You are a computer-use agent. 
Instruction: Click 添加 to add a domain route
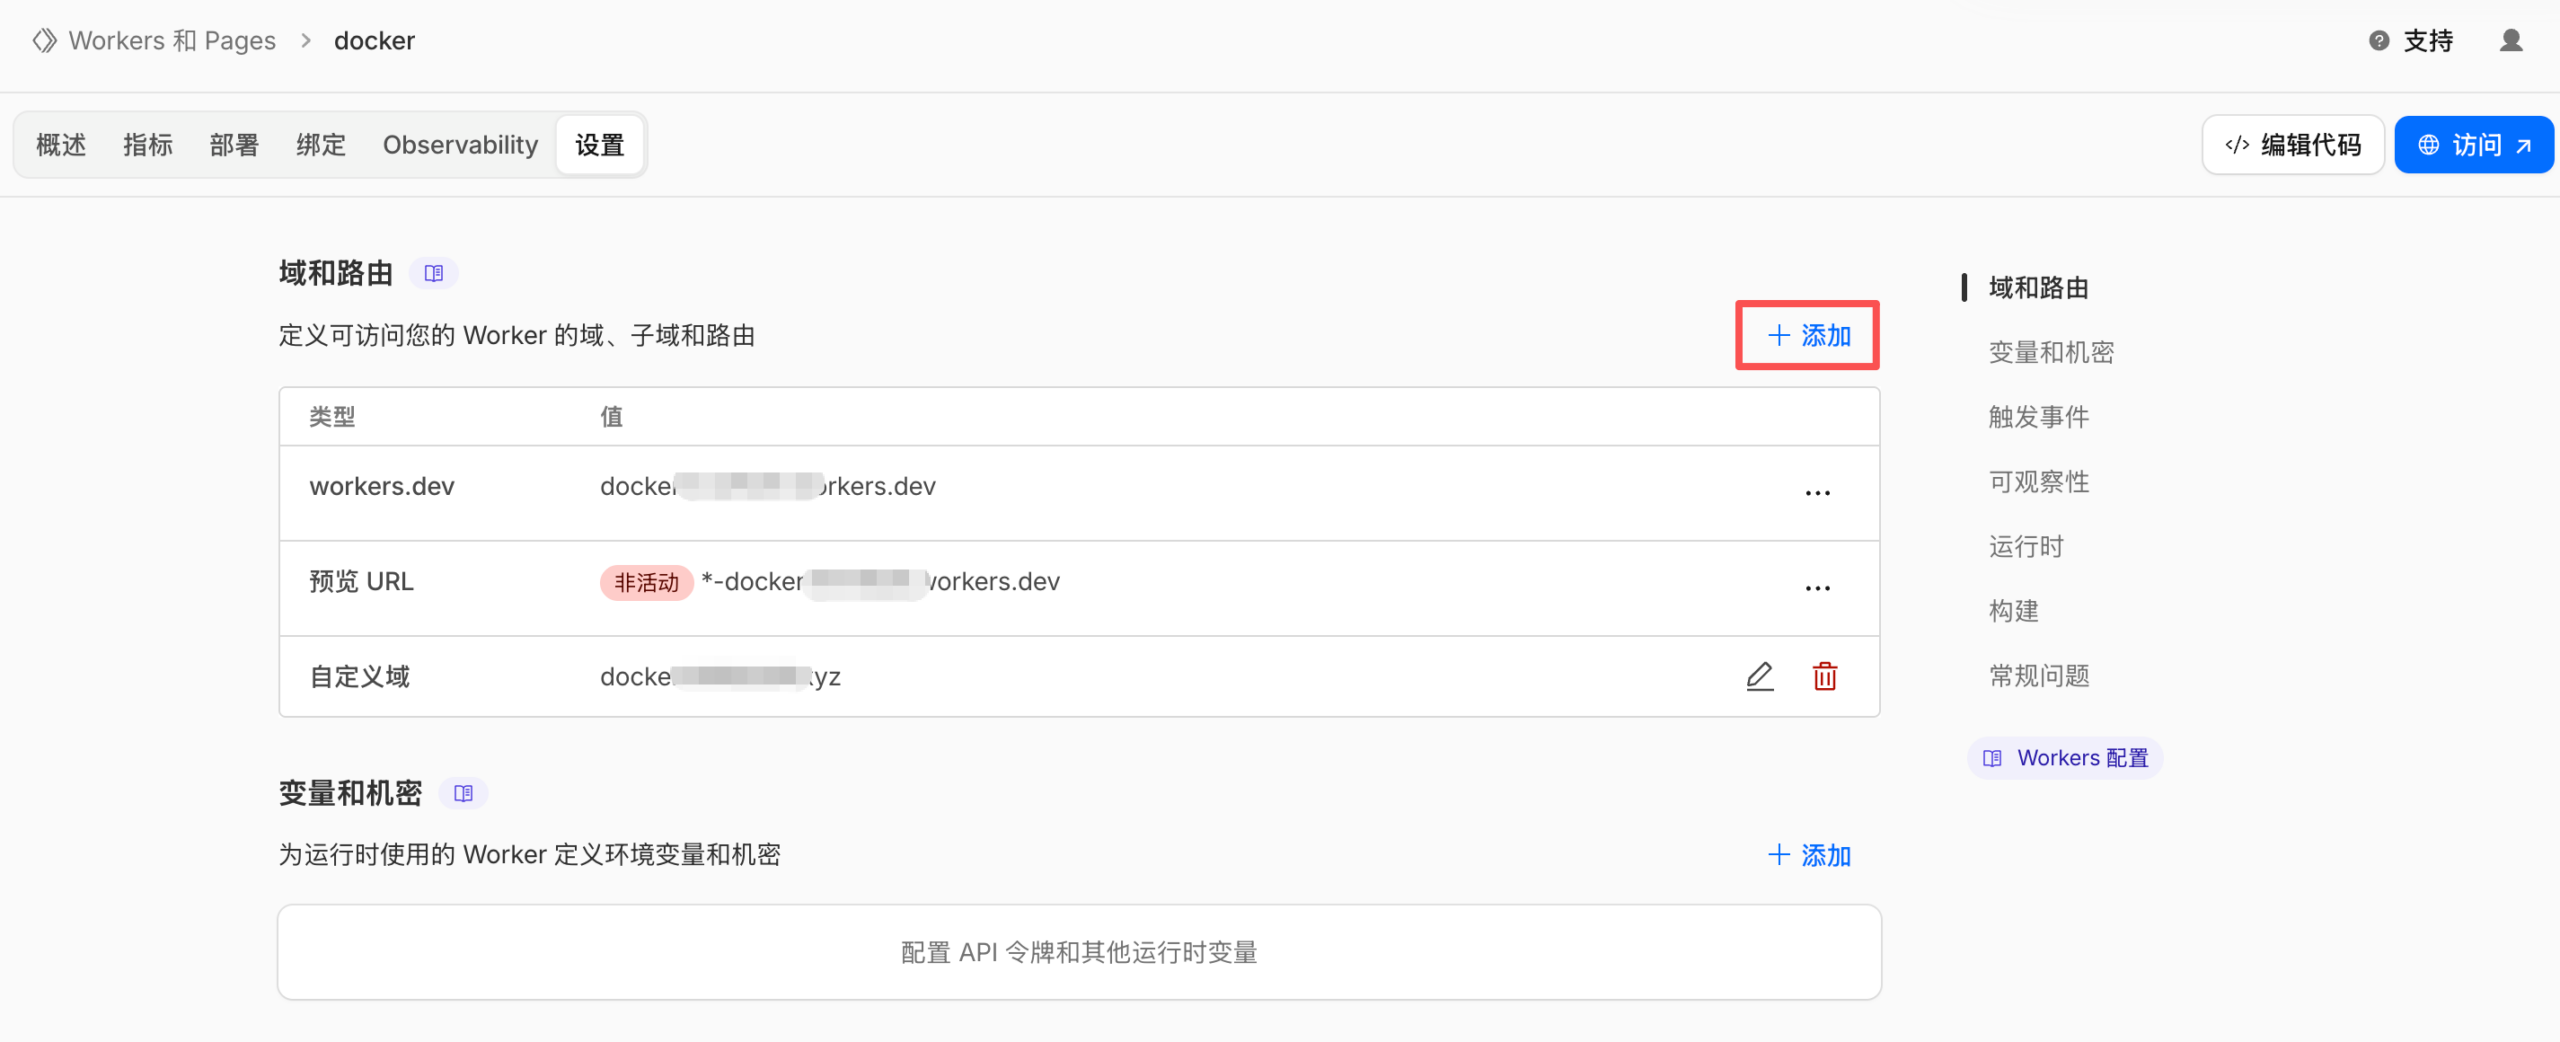(1806, 336)
